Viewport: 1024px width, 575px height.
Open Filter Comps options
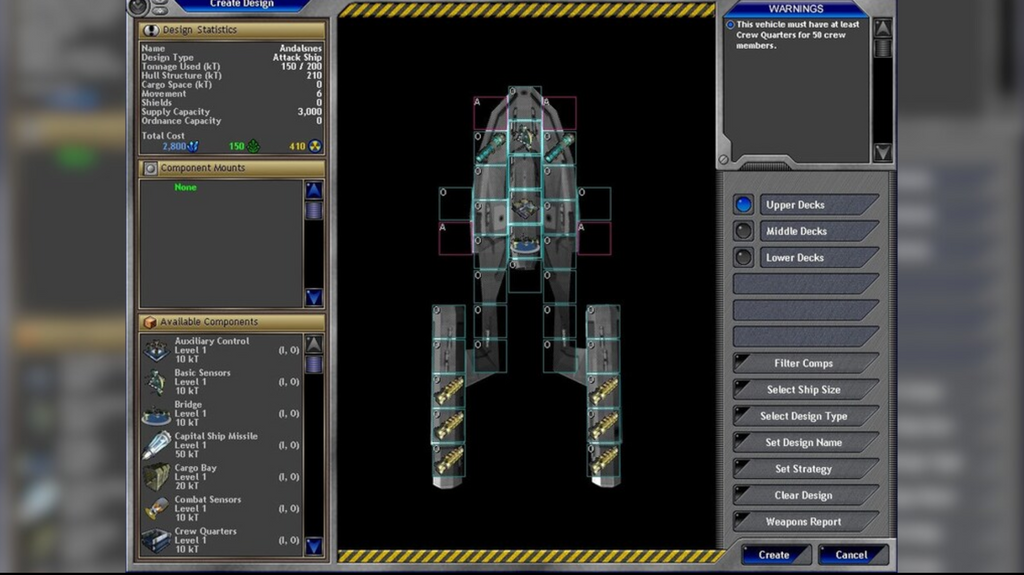point(804,364)
